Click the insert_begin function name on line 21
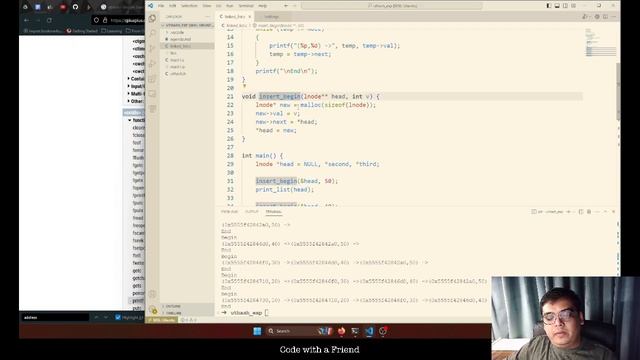 click(280, 96)
